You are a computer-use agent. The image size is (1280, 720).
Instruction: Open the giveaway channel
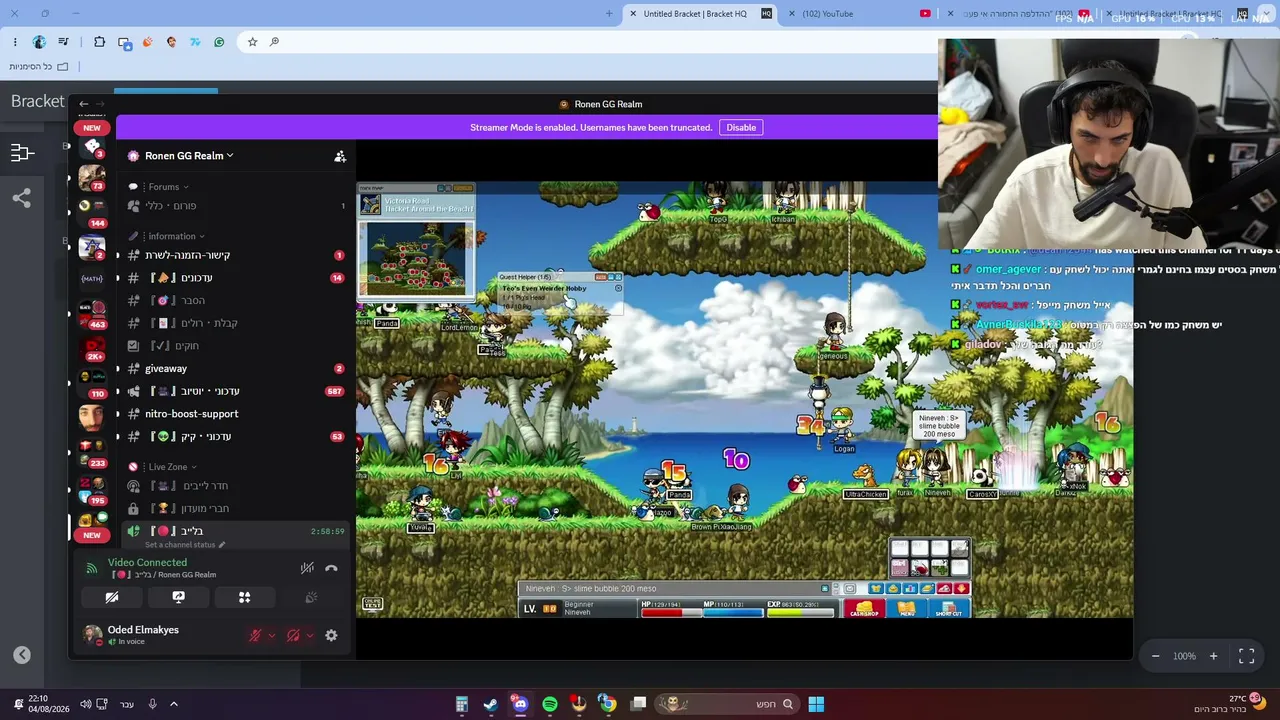point(234,369)
